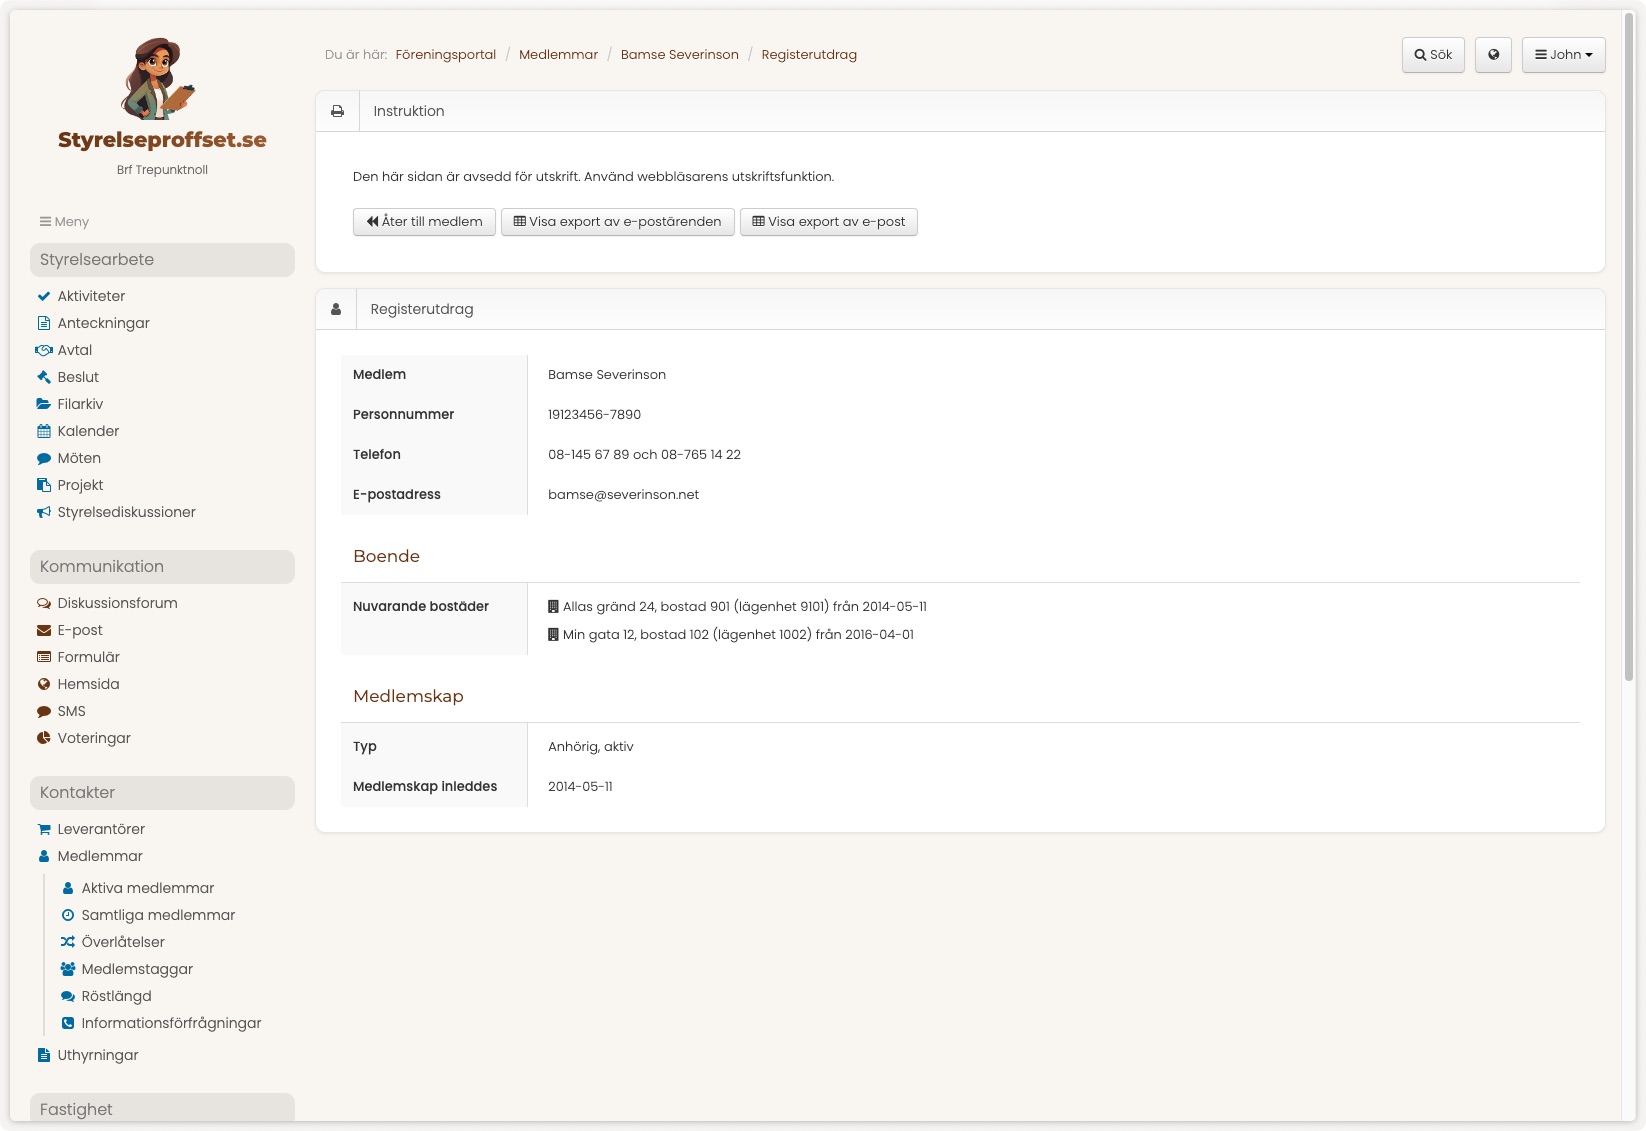1646x1131 pixels.
Task: Click the Anteckningar document icon
Action: click(44, 323)
